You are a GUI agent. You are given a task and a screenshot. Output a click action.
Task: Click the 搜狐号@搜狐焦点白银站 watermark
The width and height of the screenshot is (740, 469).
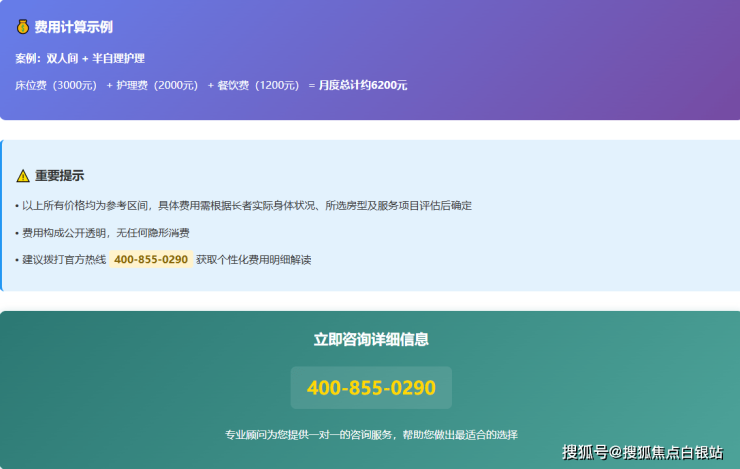[x=642, y=452]
